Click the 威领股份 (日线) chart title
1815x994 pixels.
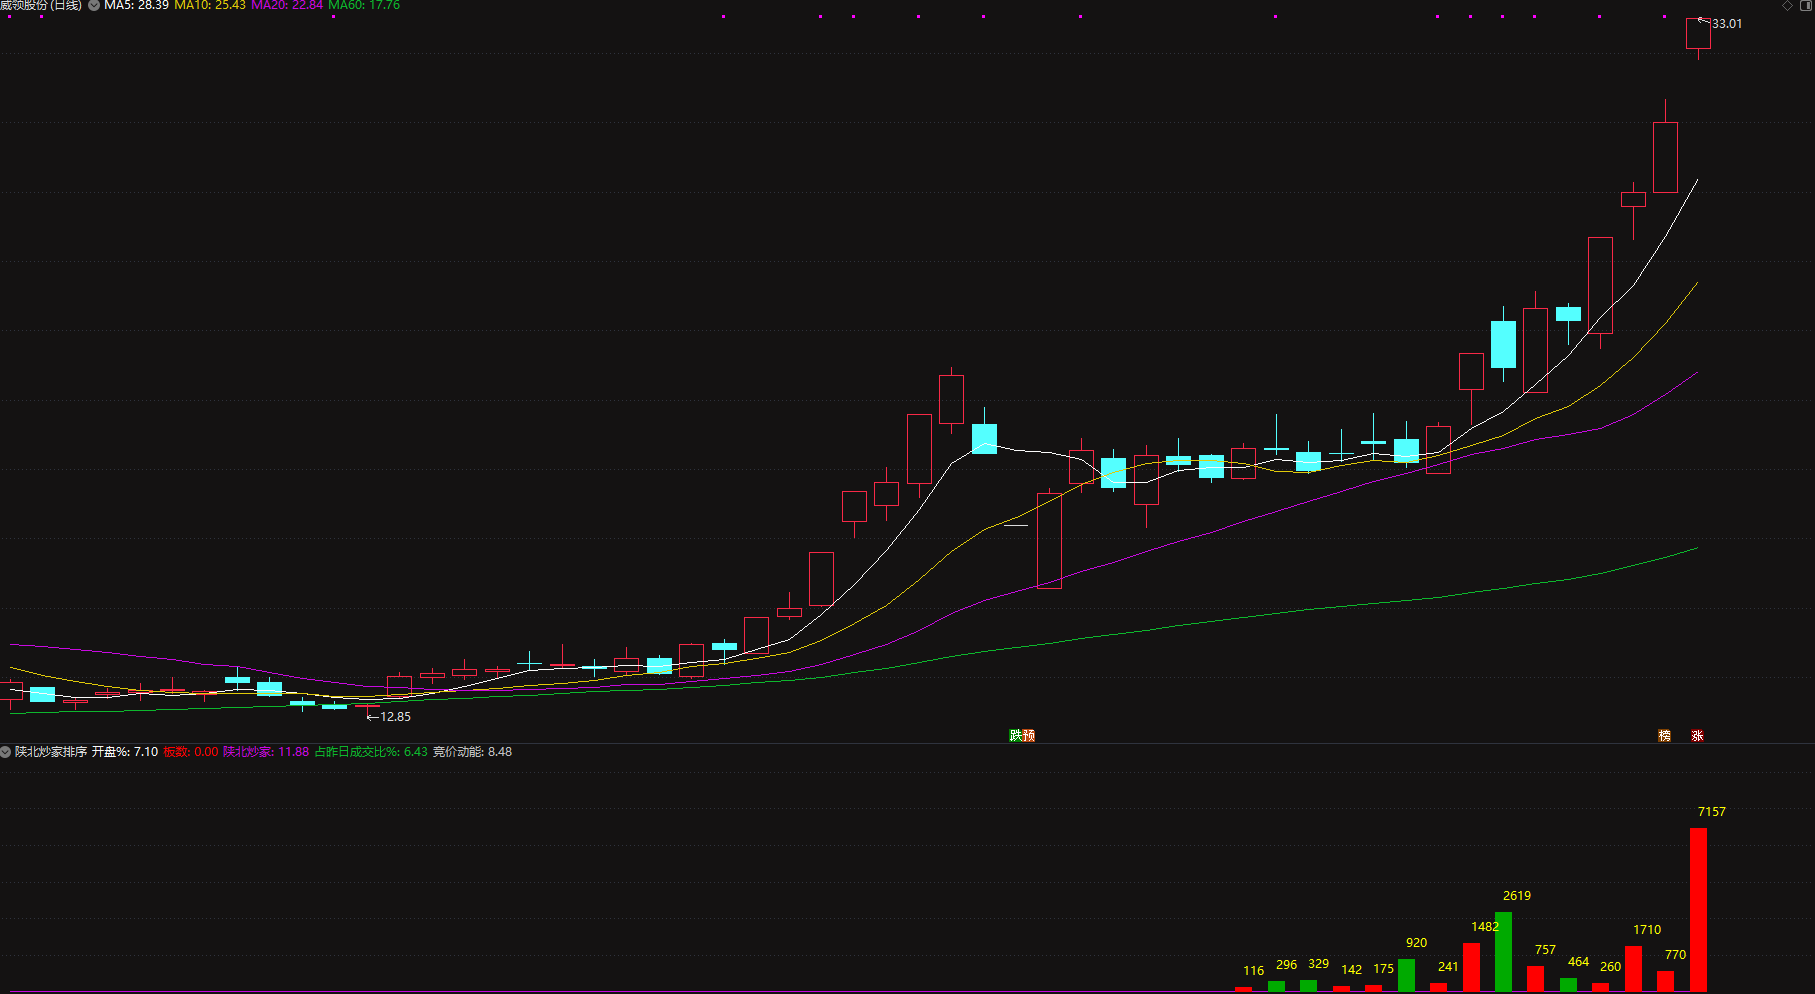tap(41, 6)
